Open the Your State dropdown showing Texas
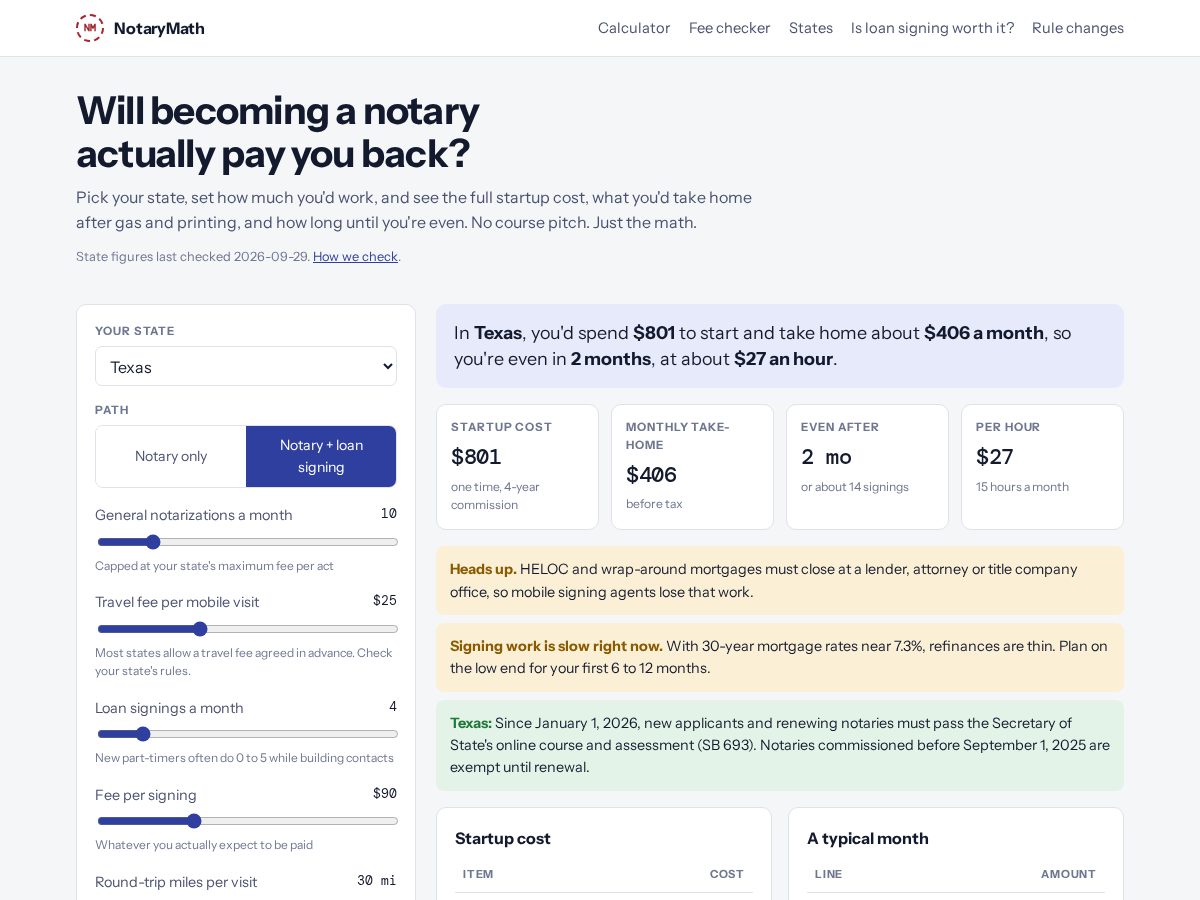This screenshot has height=900, width=1200. pos(246,366)
